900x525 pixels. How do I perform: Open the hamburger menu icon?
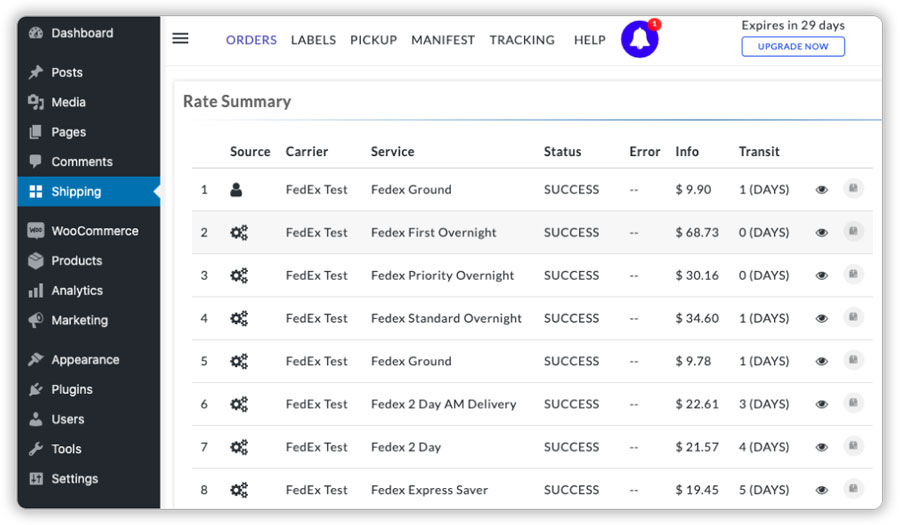tap(180, 38)
